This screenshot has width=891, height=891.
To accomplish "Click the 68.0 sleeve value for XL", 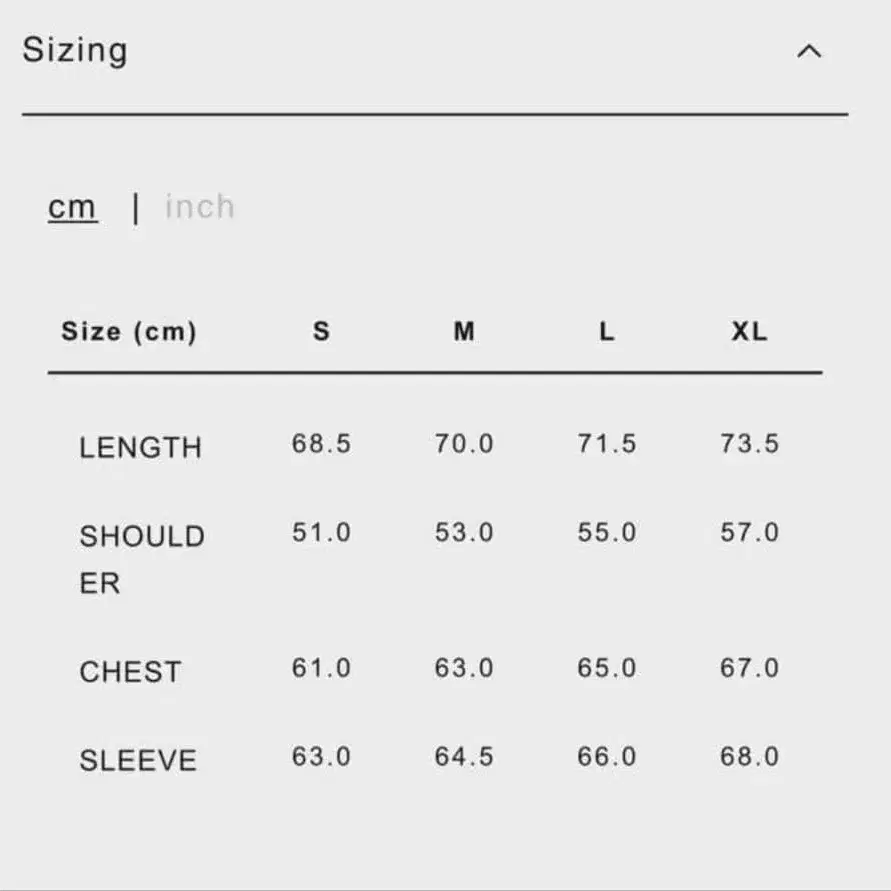I will pyautogui.click(x=749, y=757).
